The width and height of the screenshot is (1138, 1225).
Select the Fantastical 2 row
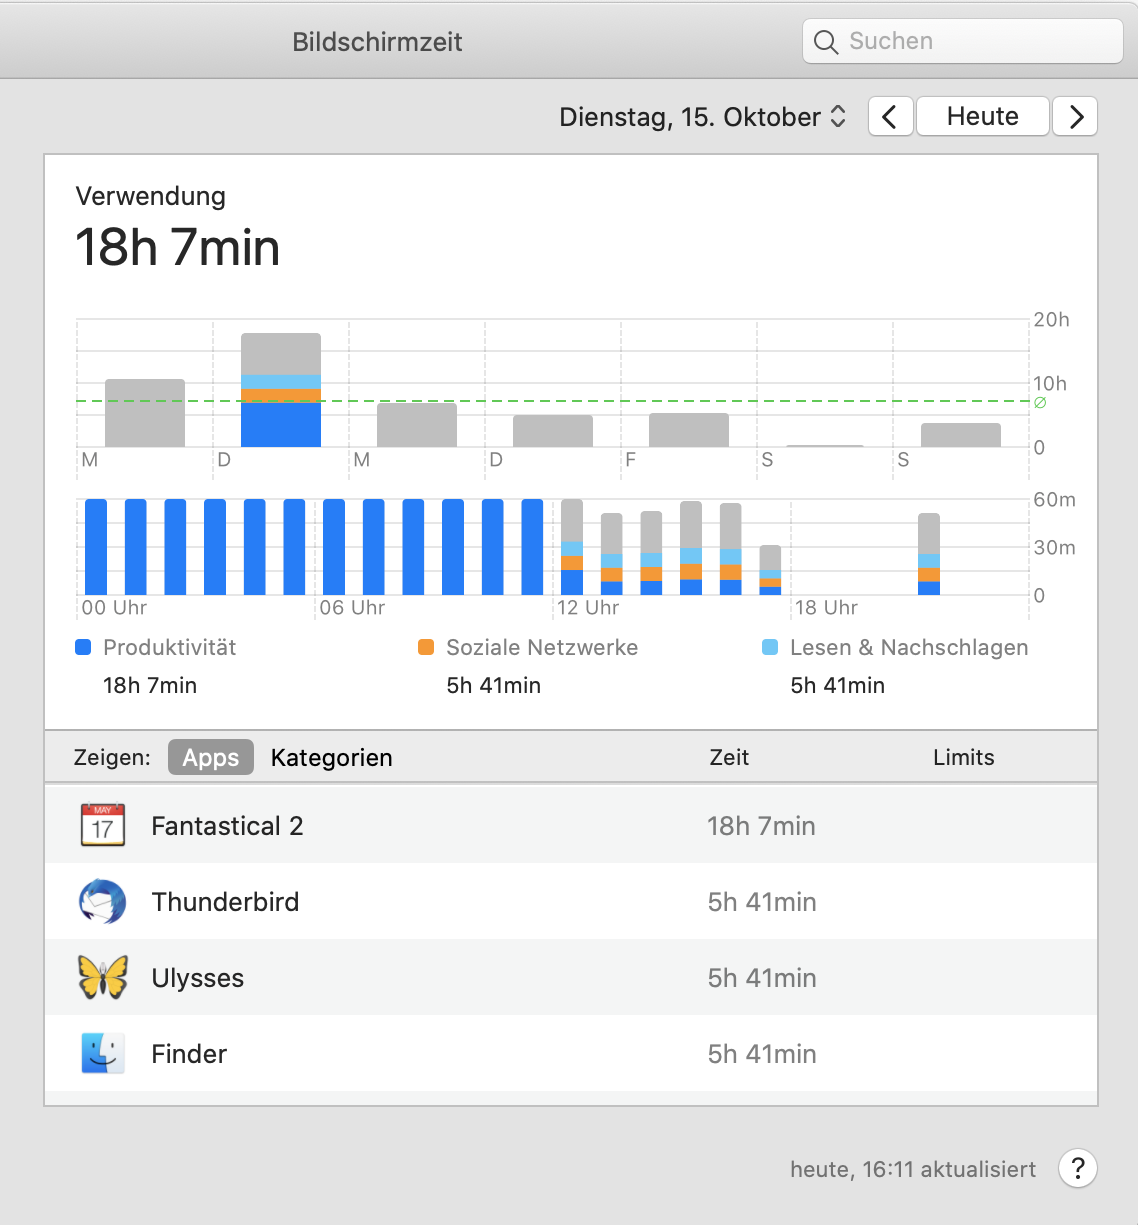point(571,826)
